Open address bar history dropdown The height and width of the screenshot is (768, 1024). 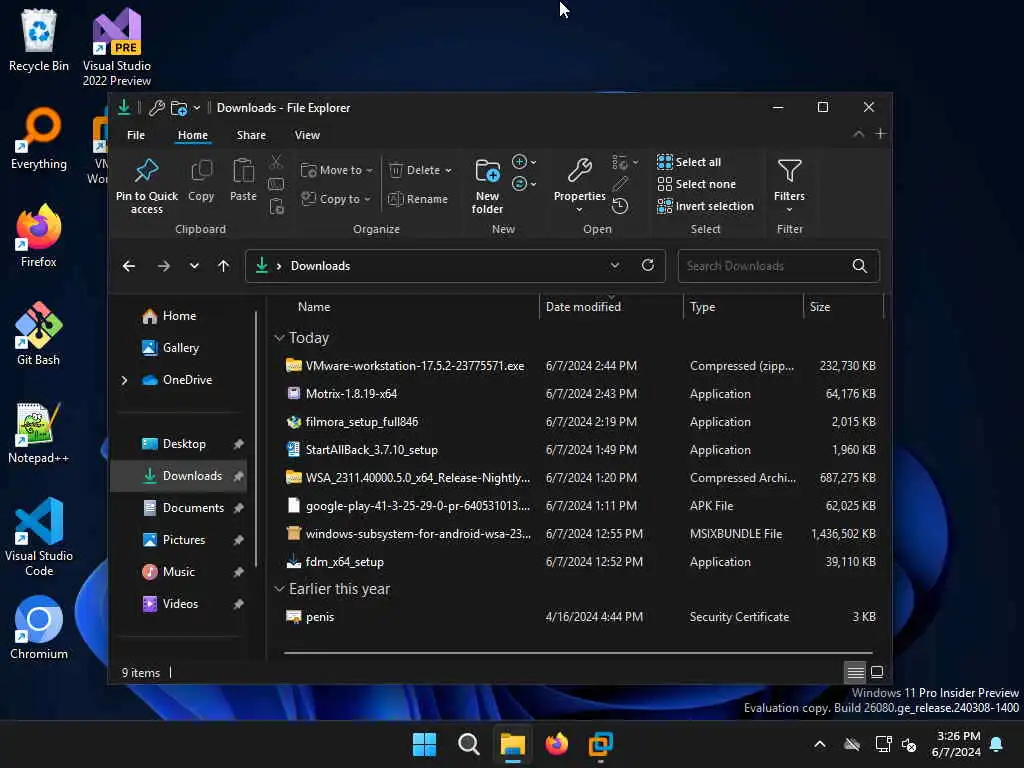click(x=615, y=265)
